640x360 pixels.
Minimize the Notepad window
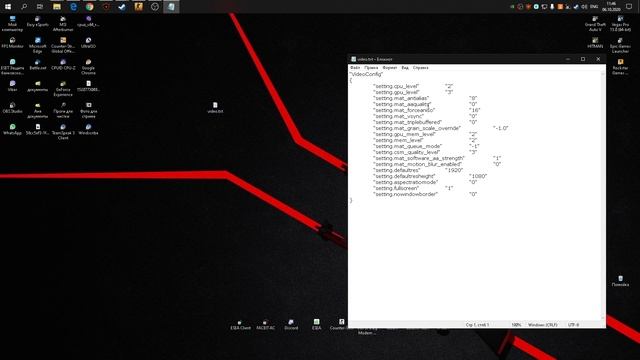point(568,59)
